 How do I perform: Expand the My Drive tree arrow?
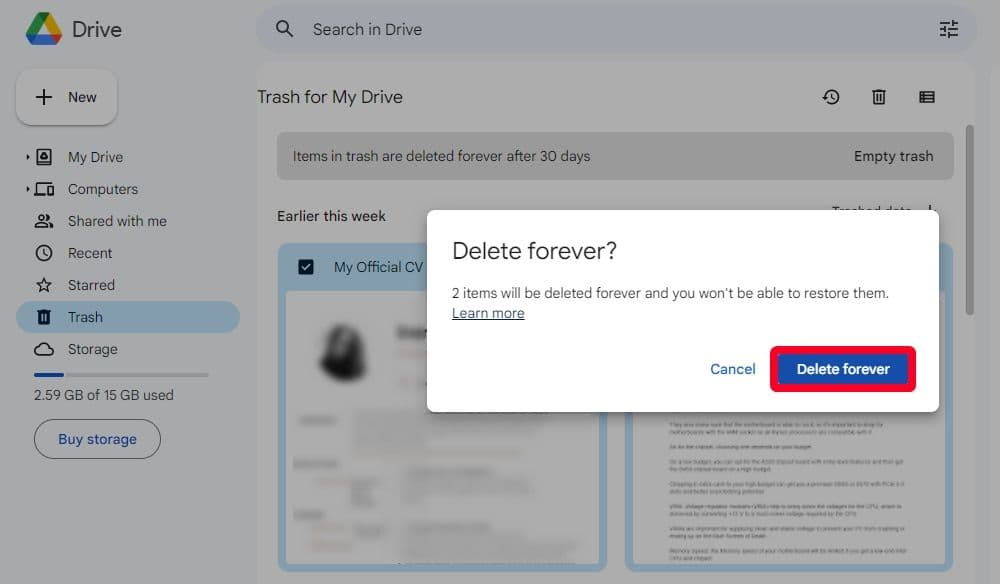27,157
